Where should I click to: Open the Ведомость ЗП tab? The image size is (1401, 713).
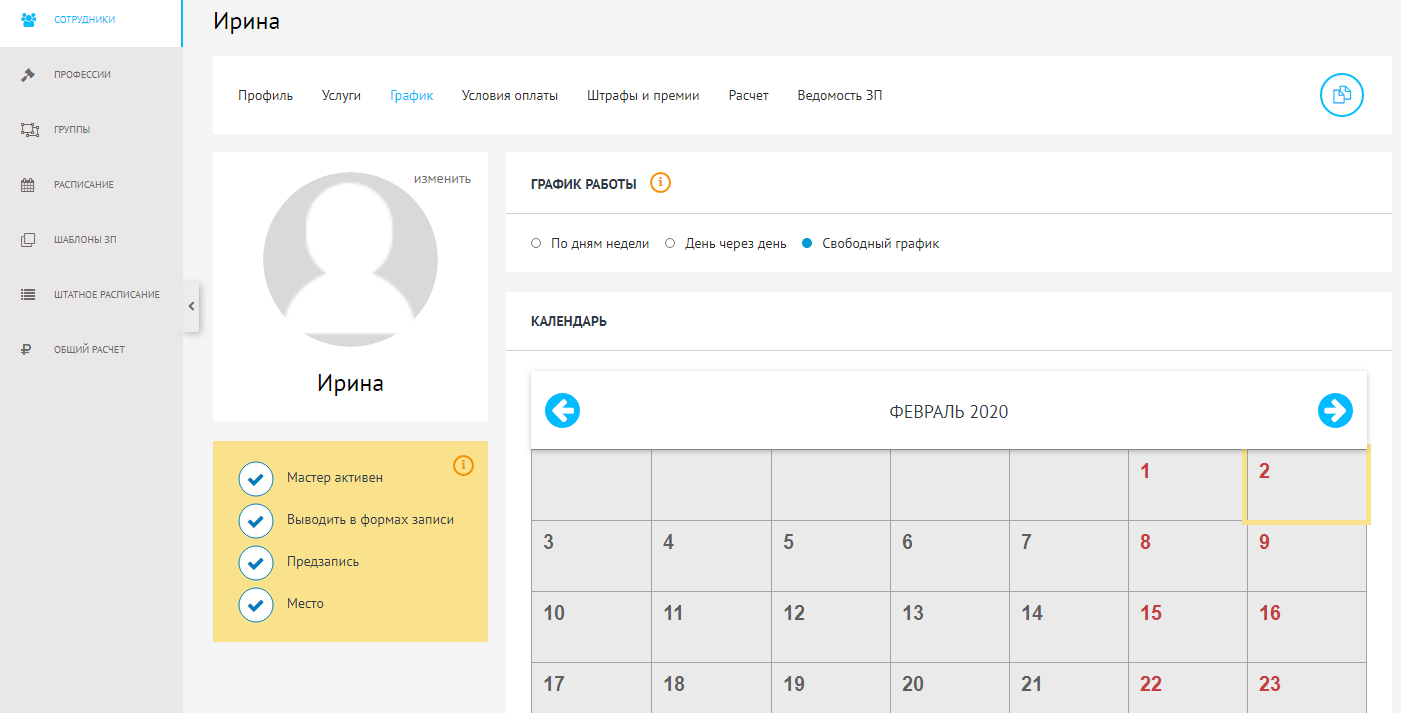coord(840,96)
